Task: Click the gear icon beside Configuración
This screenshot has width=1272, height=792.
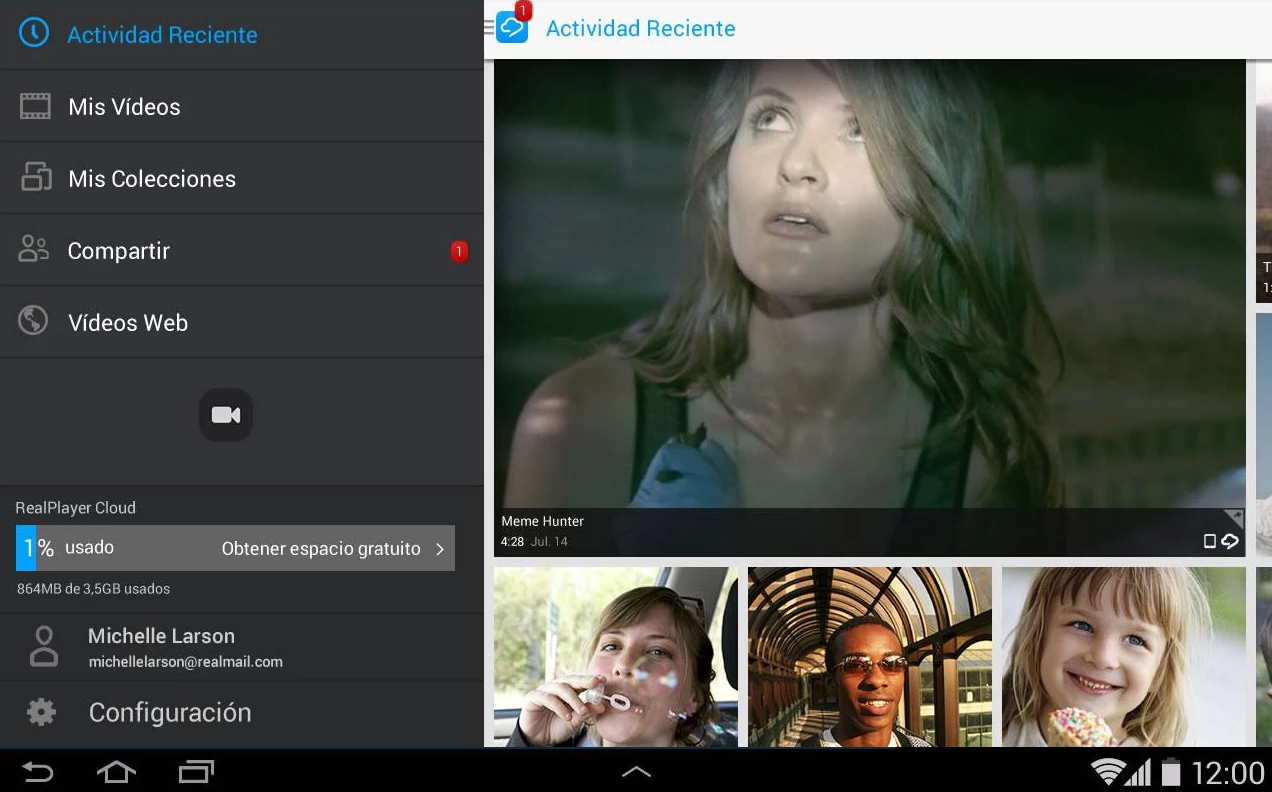Action: (41, 712)
